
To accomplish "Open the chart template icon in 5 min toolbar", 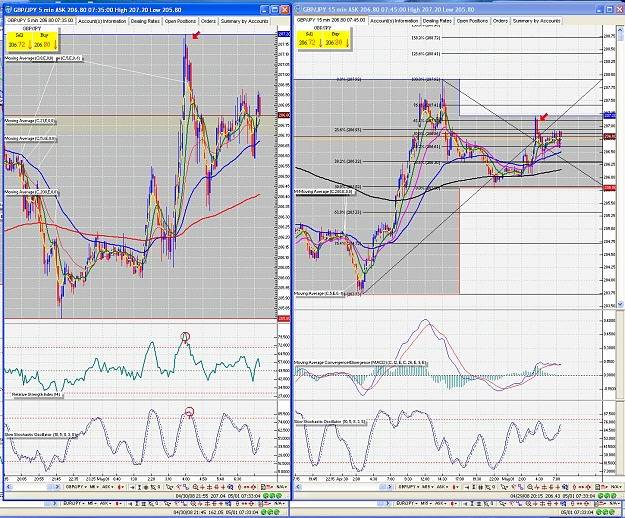I will tap(263, 487).
